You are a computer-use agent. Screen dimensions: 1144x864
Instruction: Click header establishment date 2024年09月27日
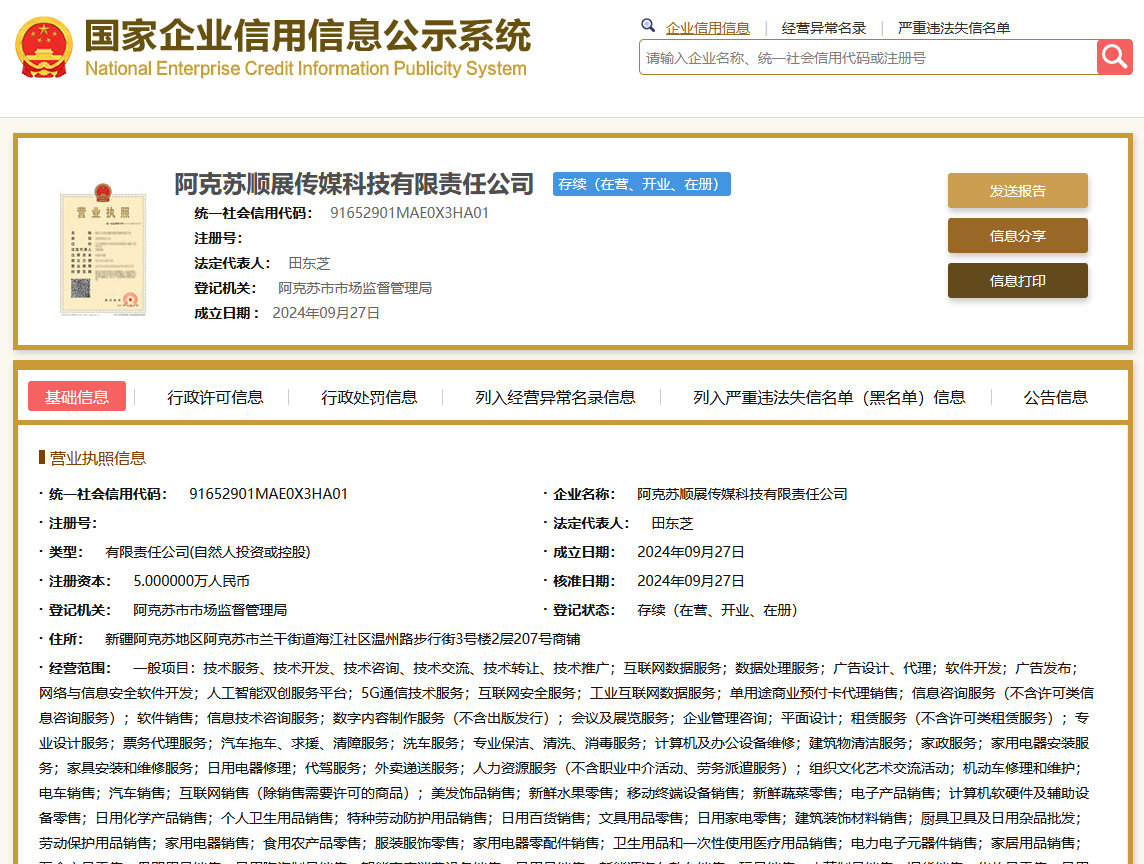pos(326,313)
